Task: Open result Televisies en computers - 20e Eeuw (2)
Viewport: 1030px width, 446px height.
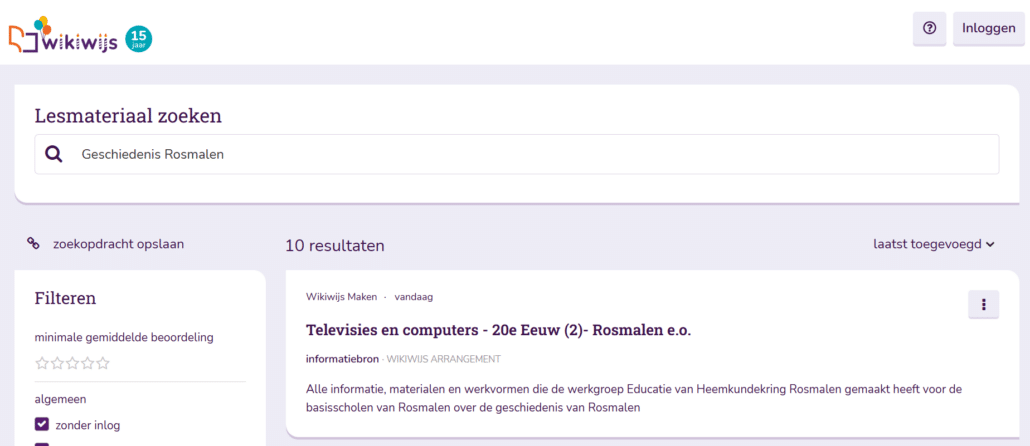Action: click(x=498, y=330)
